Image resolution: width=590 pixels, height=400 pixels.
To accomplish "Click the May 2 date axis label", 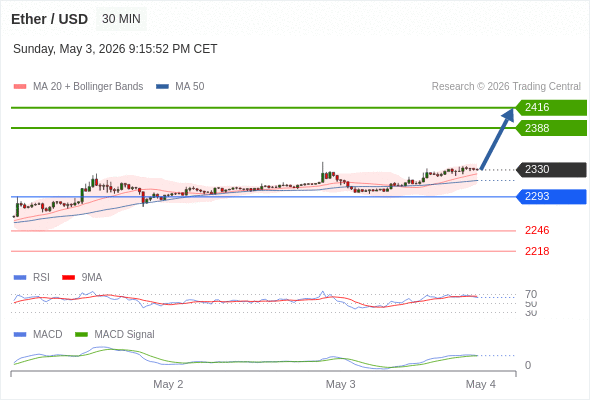I will click(x=168, y=384).
